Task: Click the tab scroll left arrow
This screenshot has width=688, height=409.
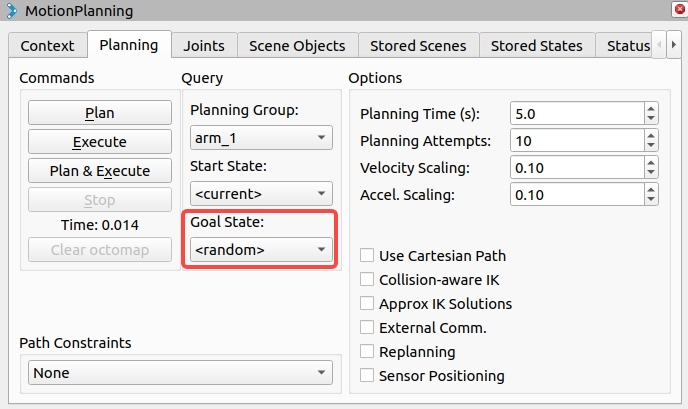Action: 659,45
